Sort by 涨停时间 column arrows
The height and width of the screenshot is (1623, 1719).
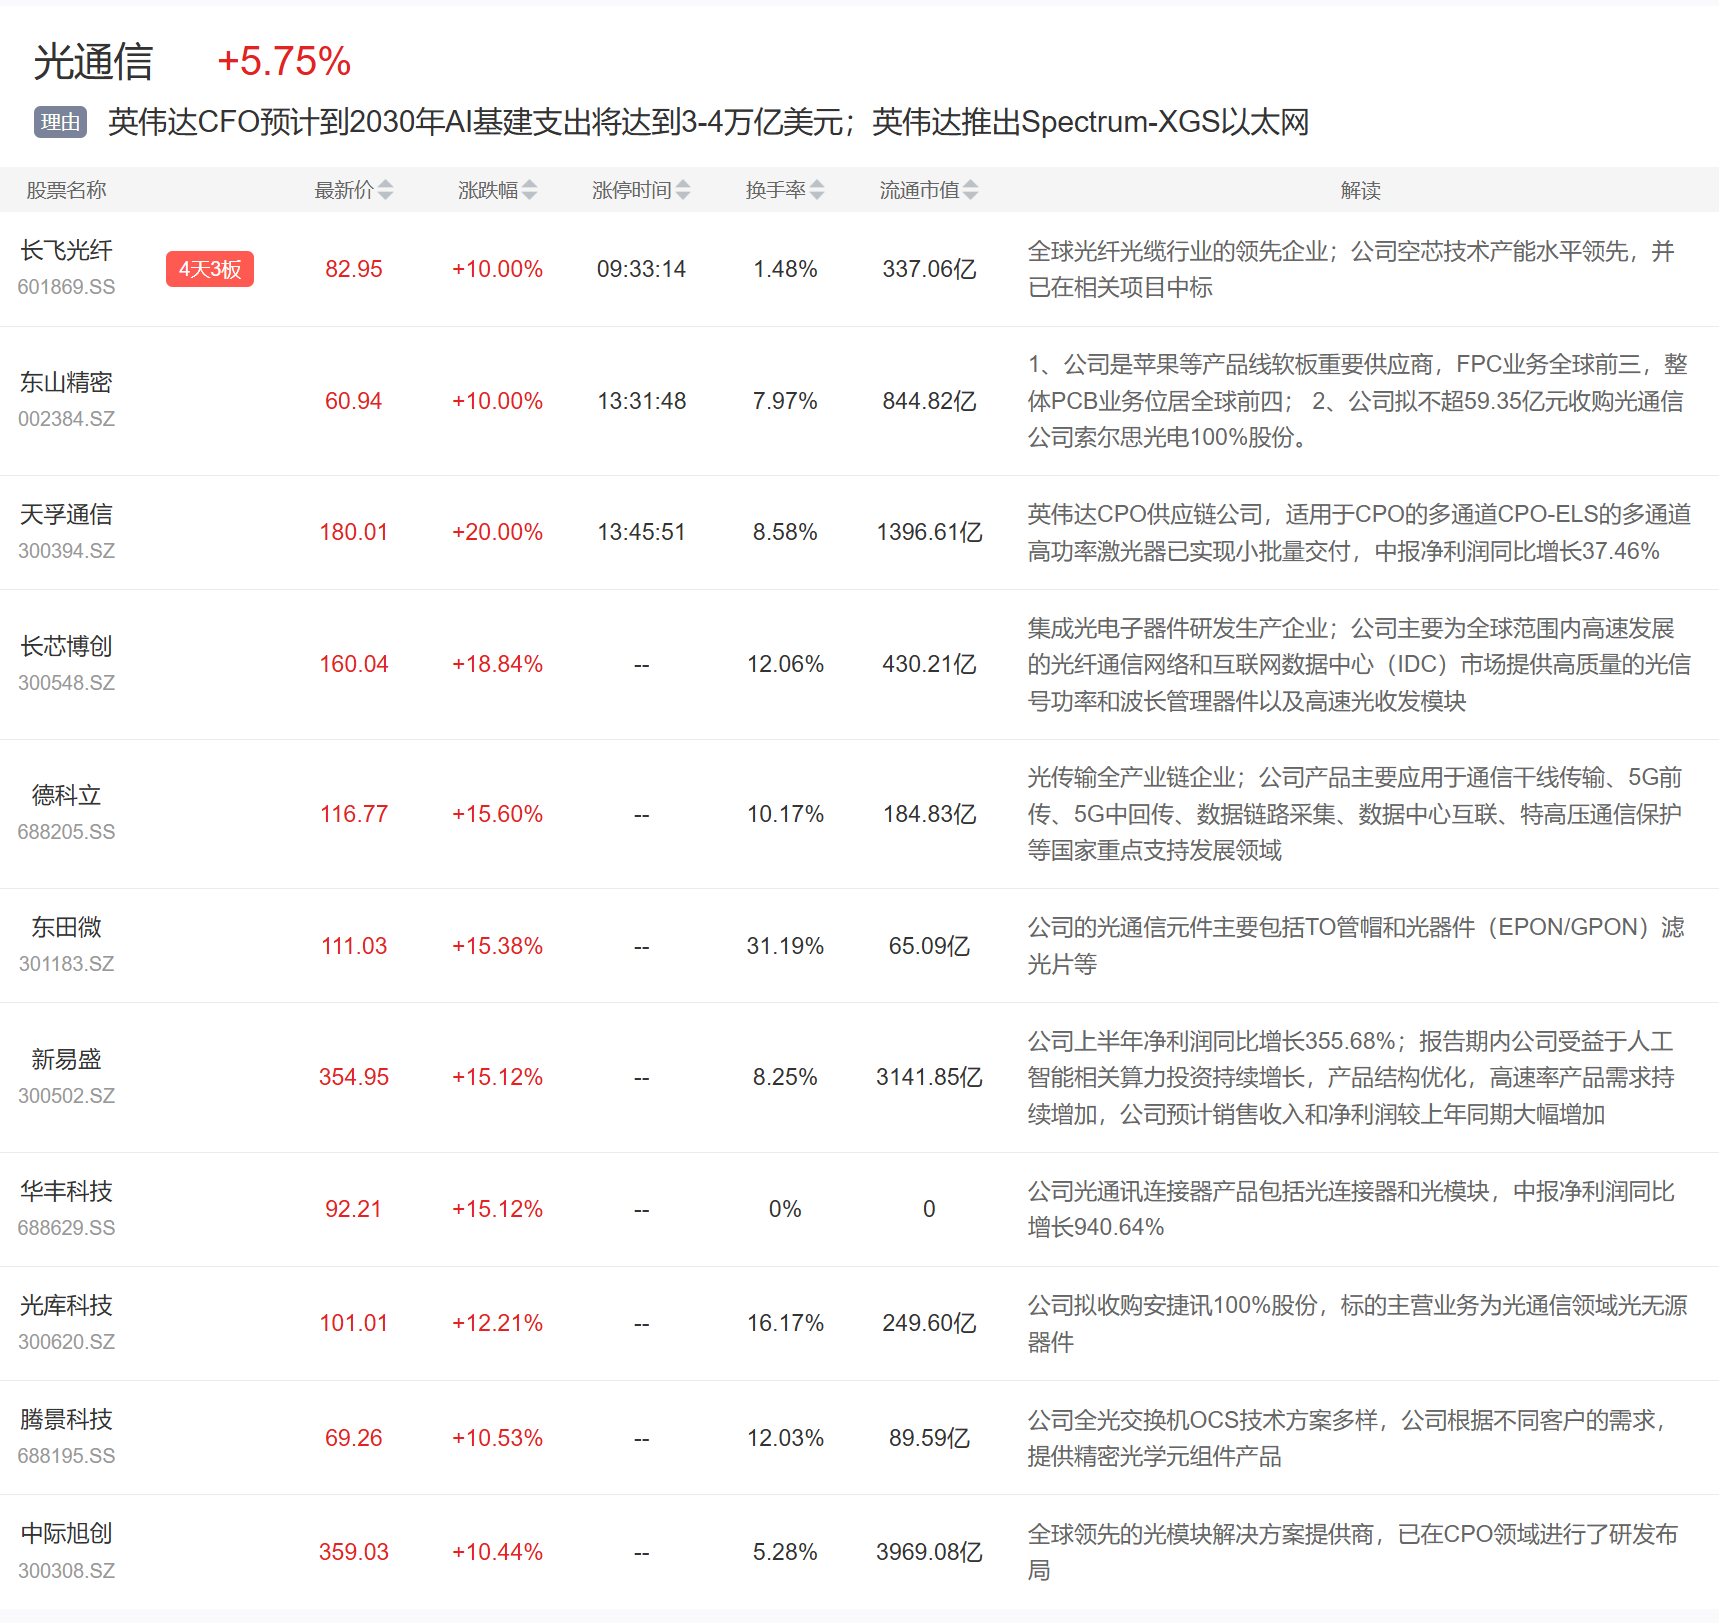tap(682, 190)
